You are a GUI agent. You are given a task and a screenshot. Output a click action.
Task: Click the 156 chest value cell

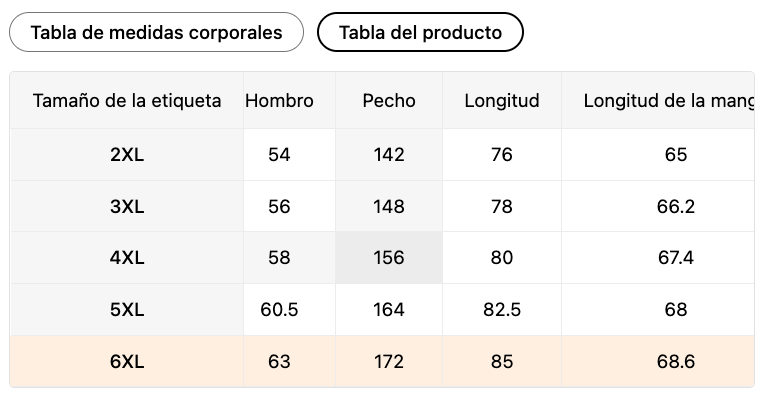(389, 258)
